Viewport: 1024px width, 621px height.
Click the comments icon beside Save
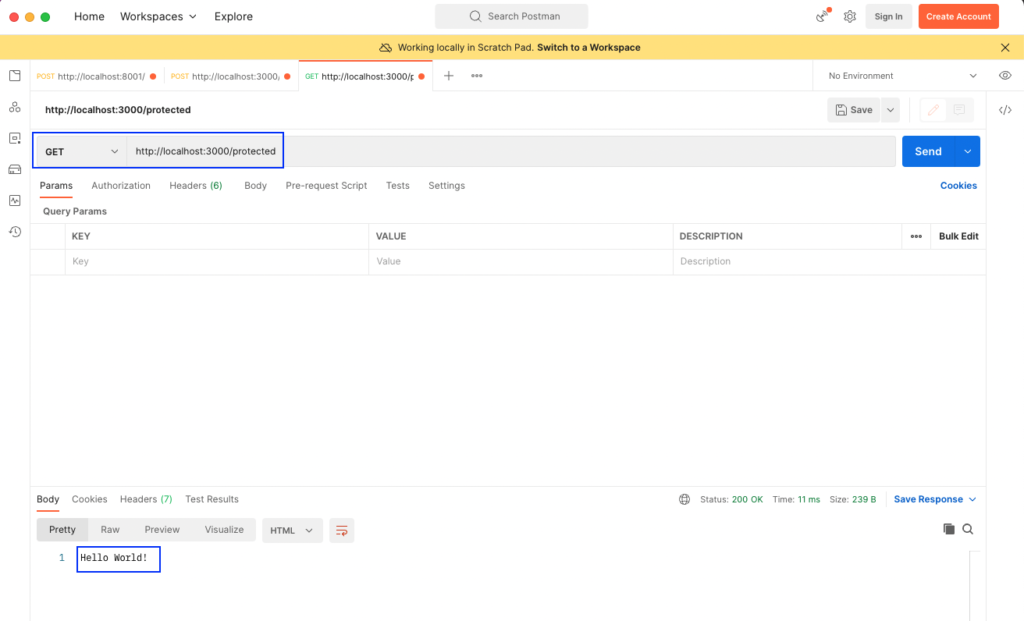click(x=959, y=110)
